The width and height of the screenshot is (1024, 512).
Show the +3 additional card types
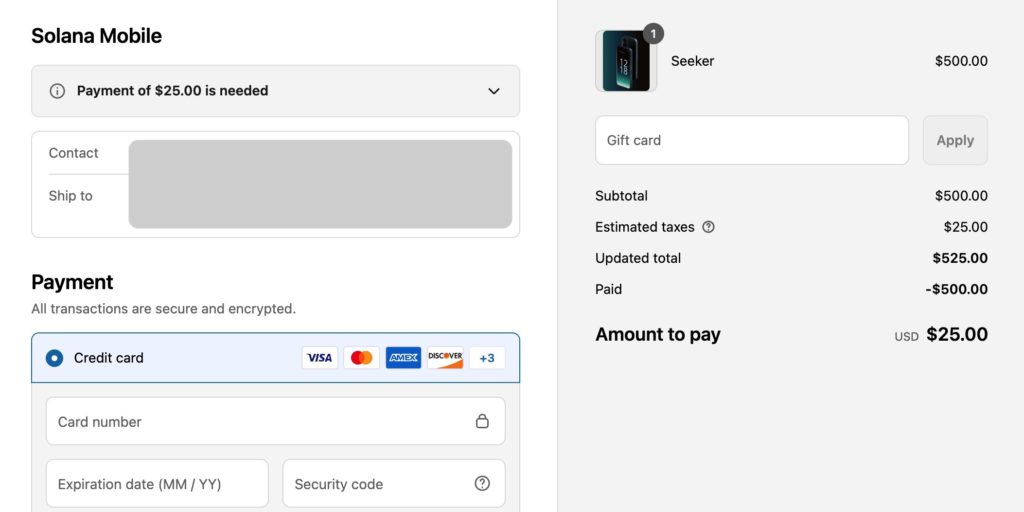487,358
